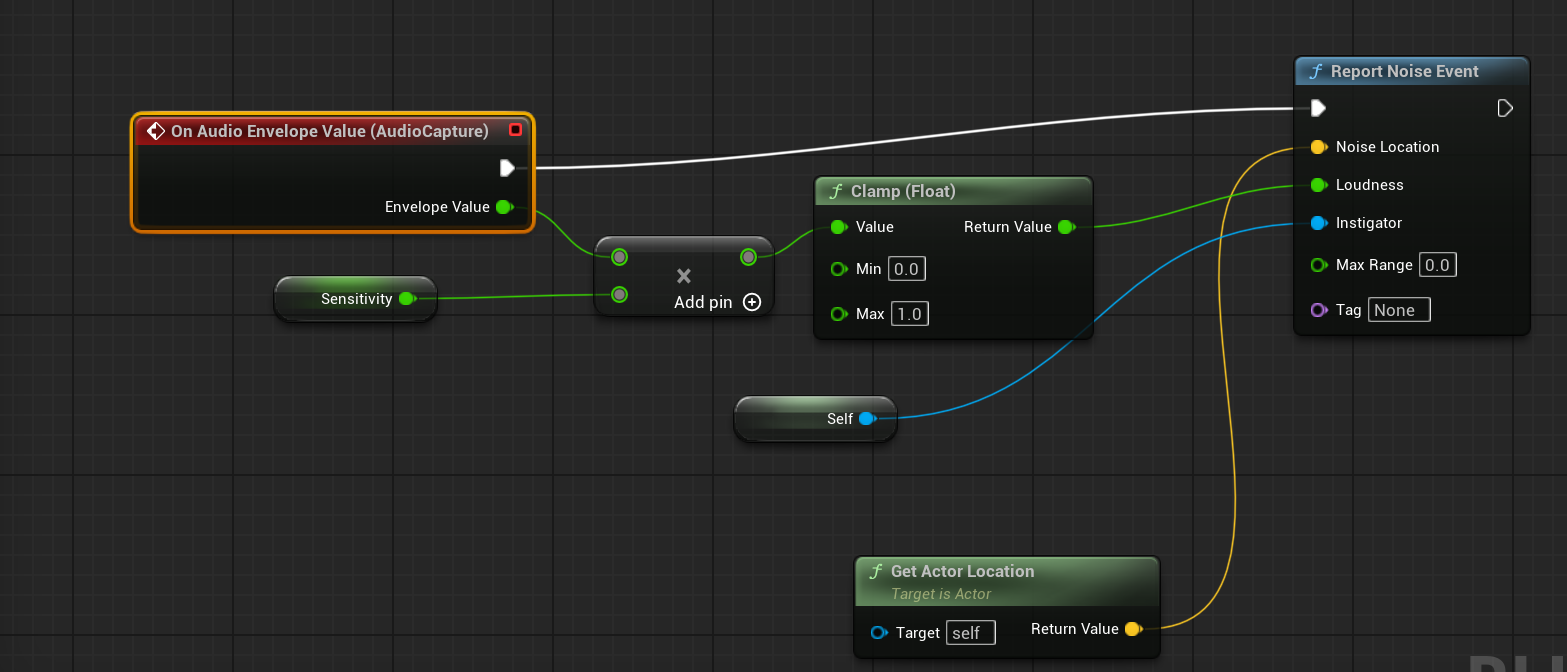This screenshot has height=672, width=1567.
Task: Click the Max Range value field
Action: (x=1437, y=265)
